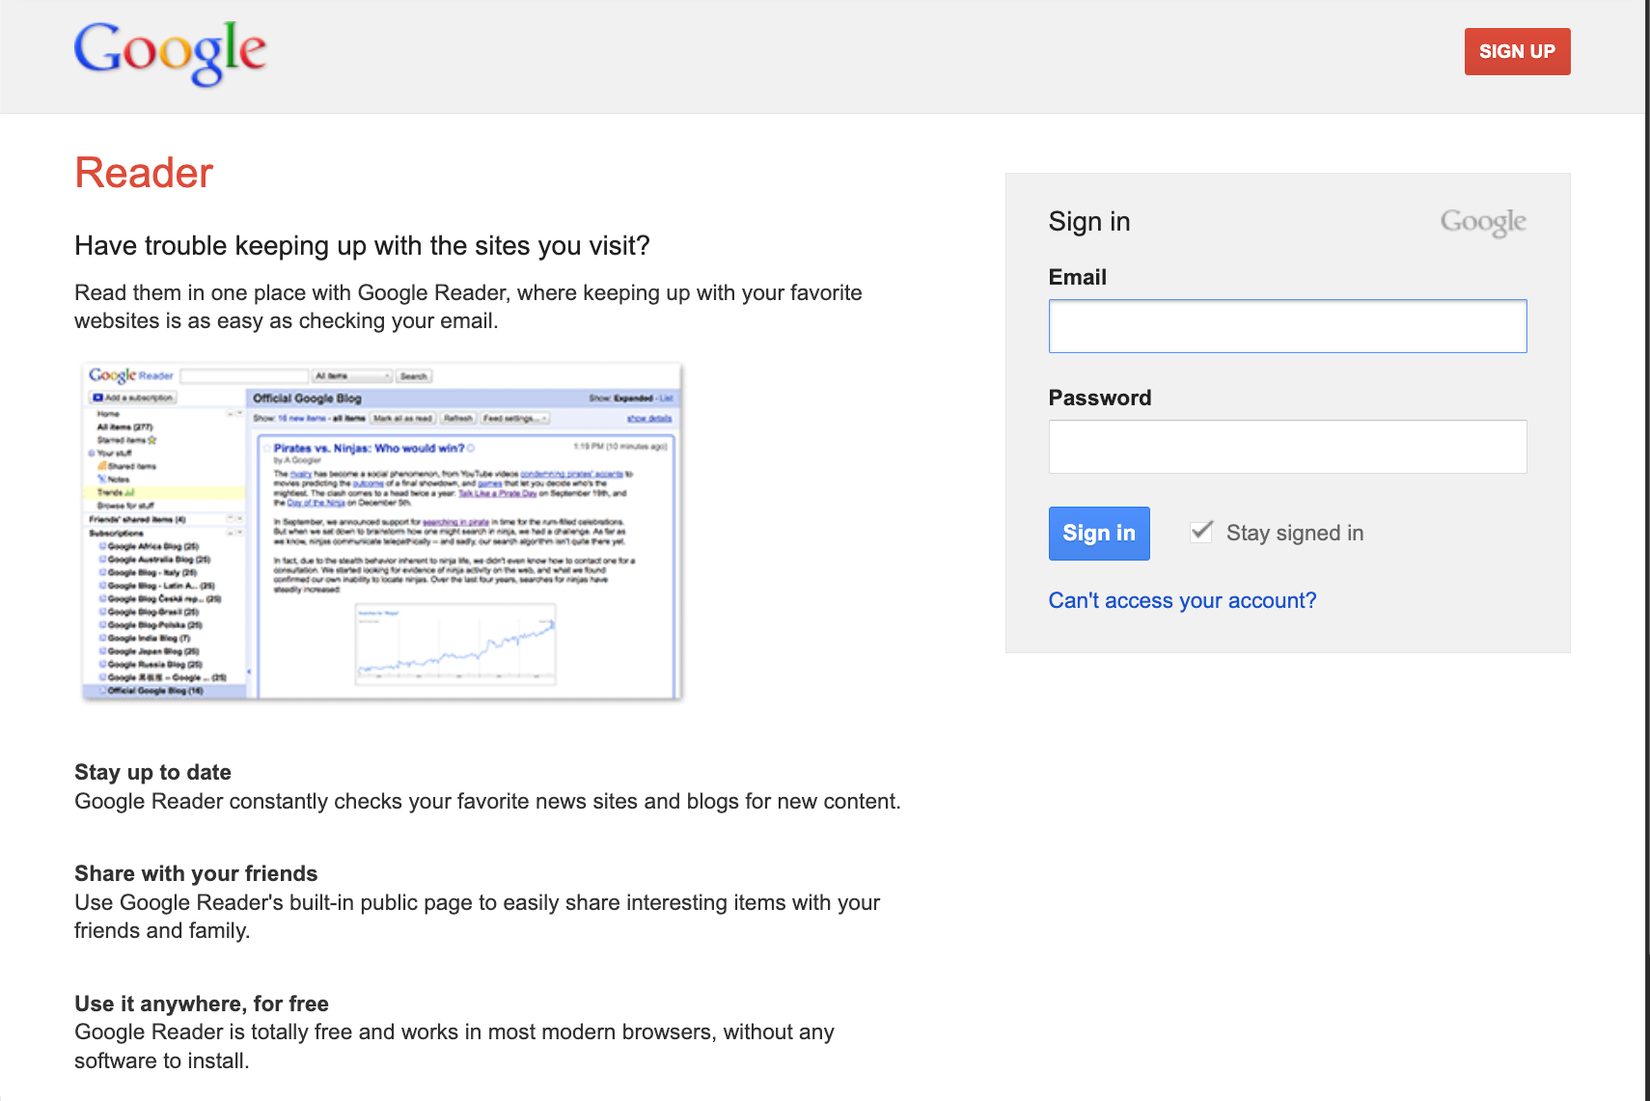Click the SIGN UP button

click(x=1517, y=51)
